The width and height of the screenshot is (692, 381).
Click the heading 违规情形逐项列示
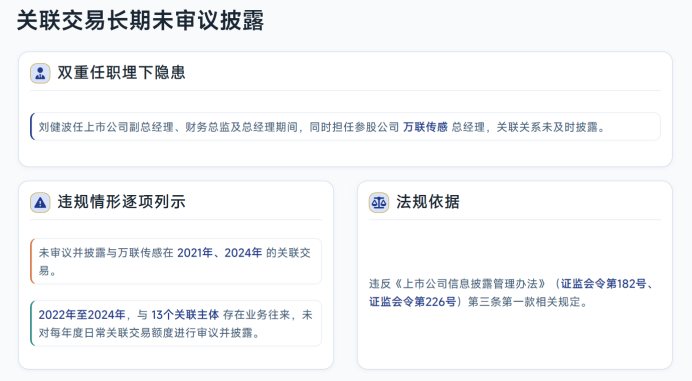tap(121, 202)
